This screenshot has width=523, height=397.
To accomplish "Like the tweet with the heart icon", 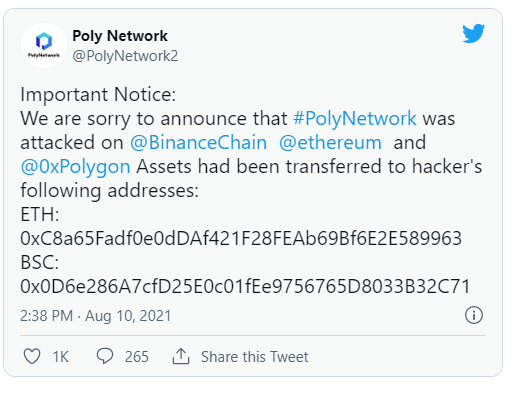I will tap(32, 356).
